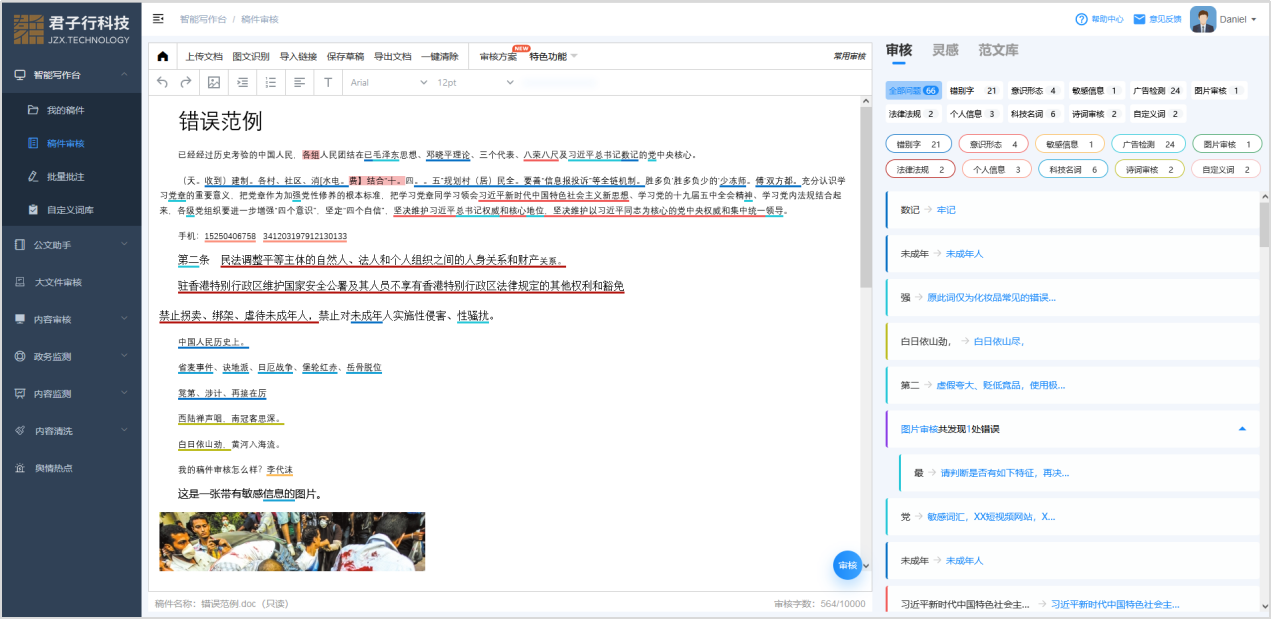The width and height of the screenshot is (1271, 620).
Task: Click the 内容审核 sidebar icon
Action: pos(20,319)
